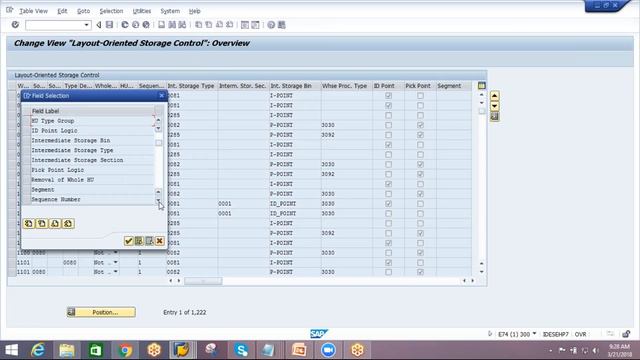Click the table's horizontal scrollbar thumb
Image resolution: width=640 pixels, height=360 pixels.
203,281
